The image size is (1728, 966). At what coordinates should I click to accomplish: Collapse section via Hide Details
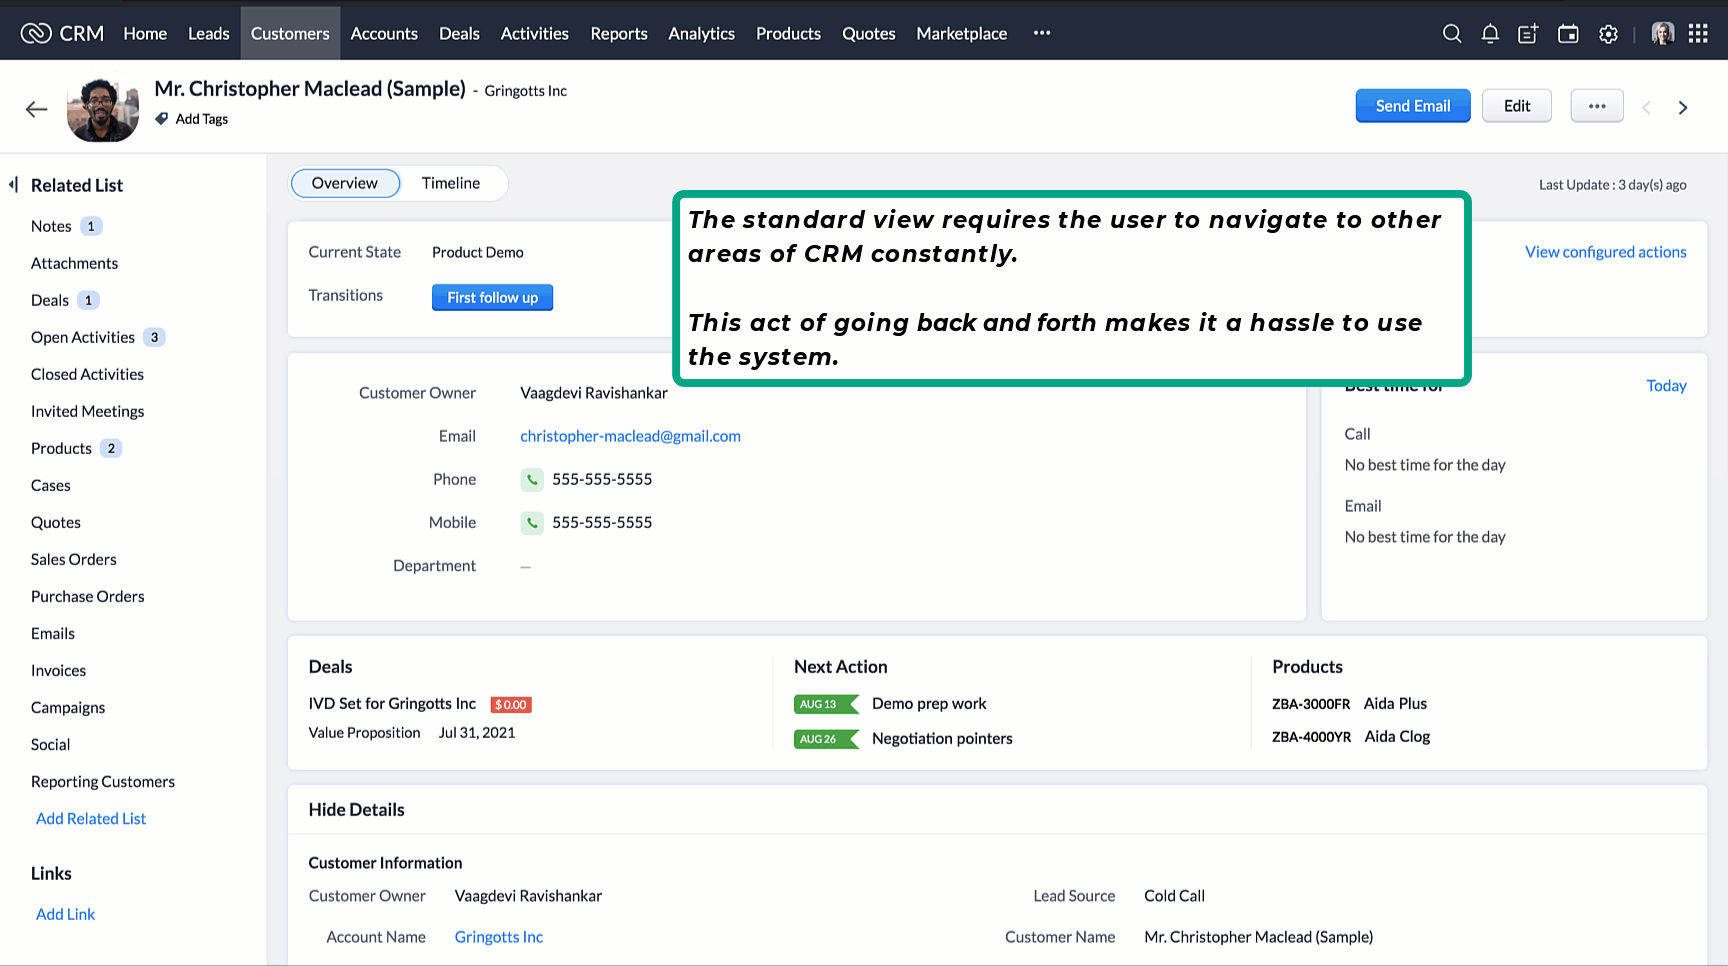[x=356, y=810]
